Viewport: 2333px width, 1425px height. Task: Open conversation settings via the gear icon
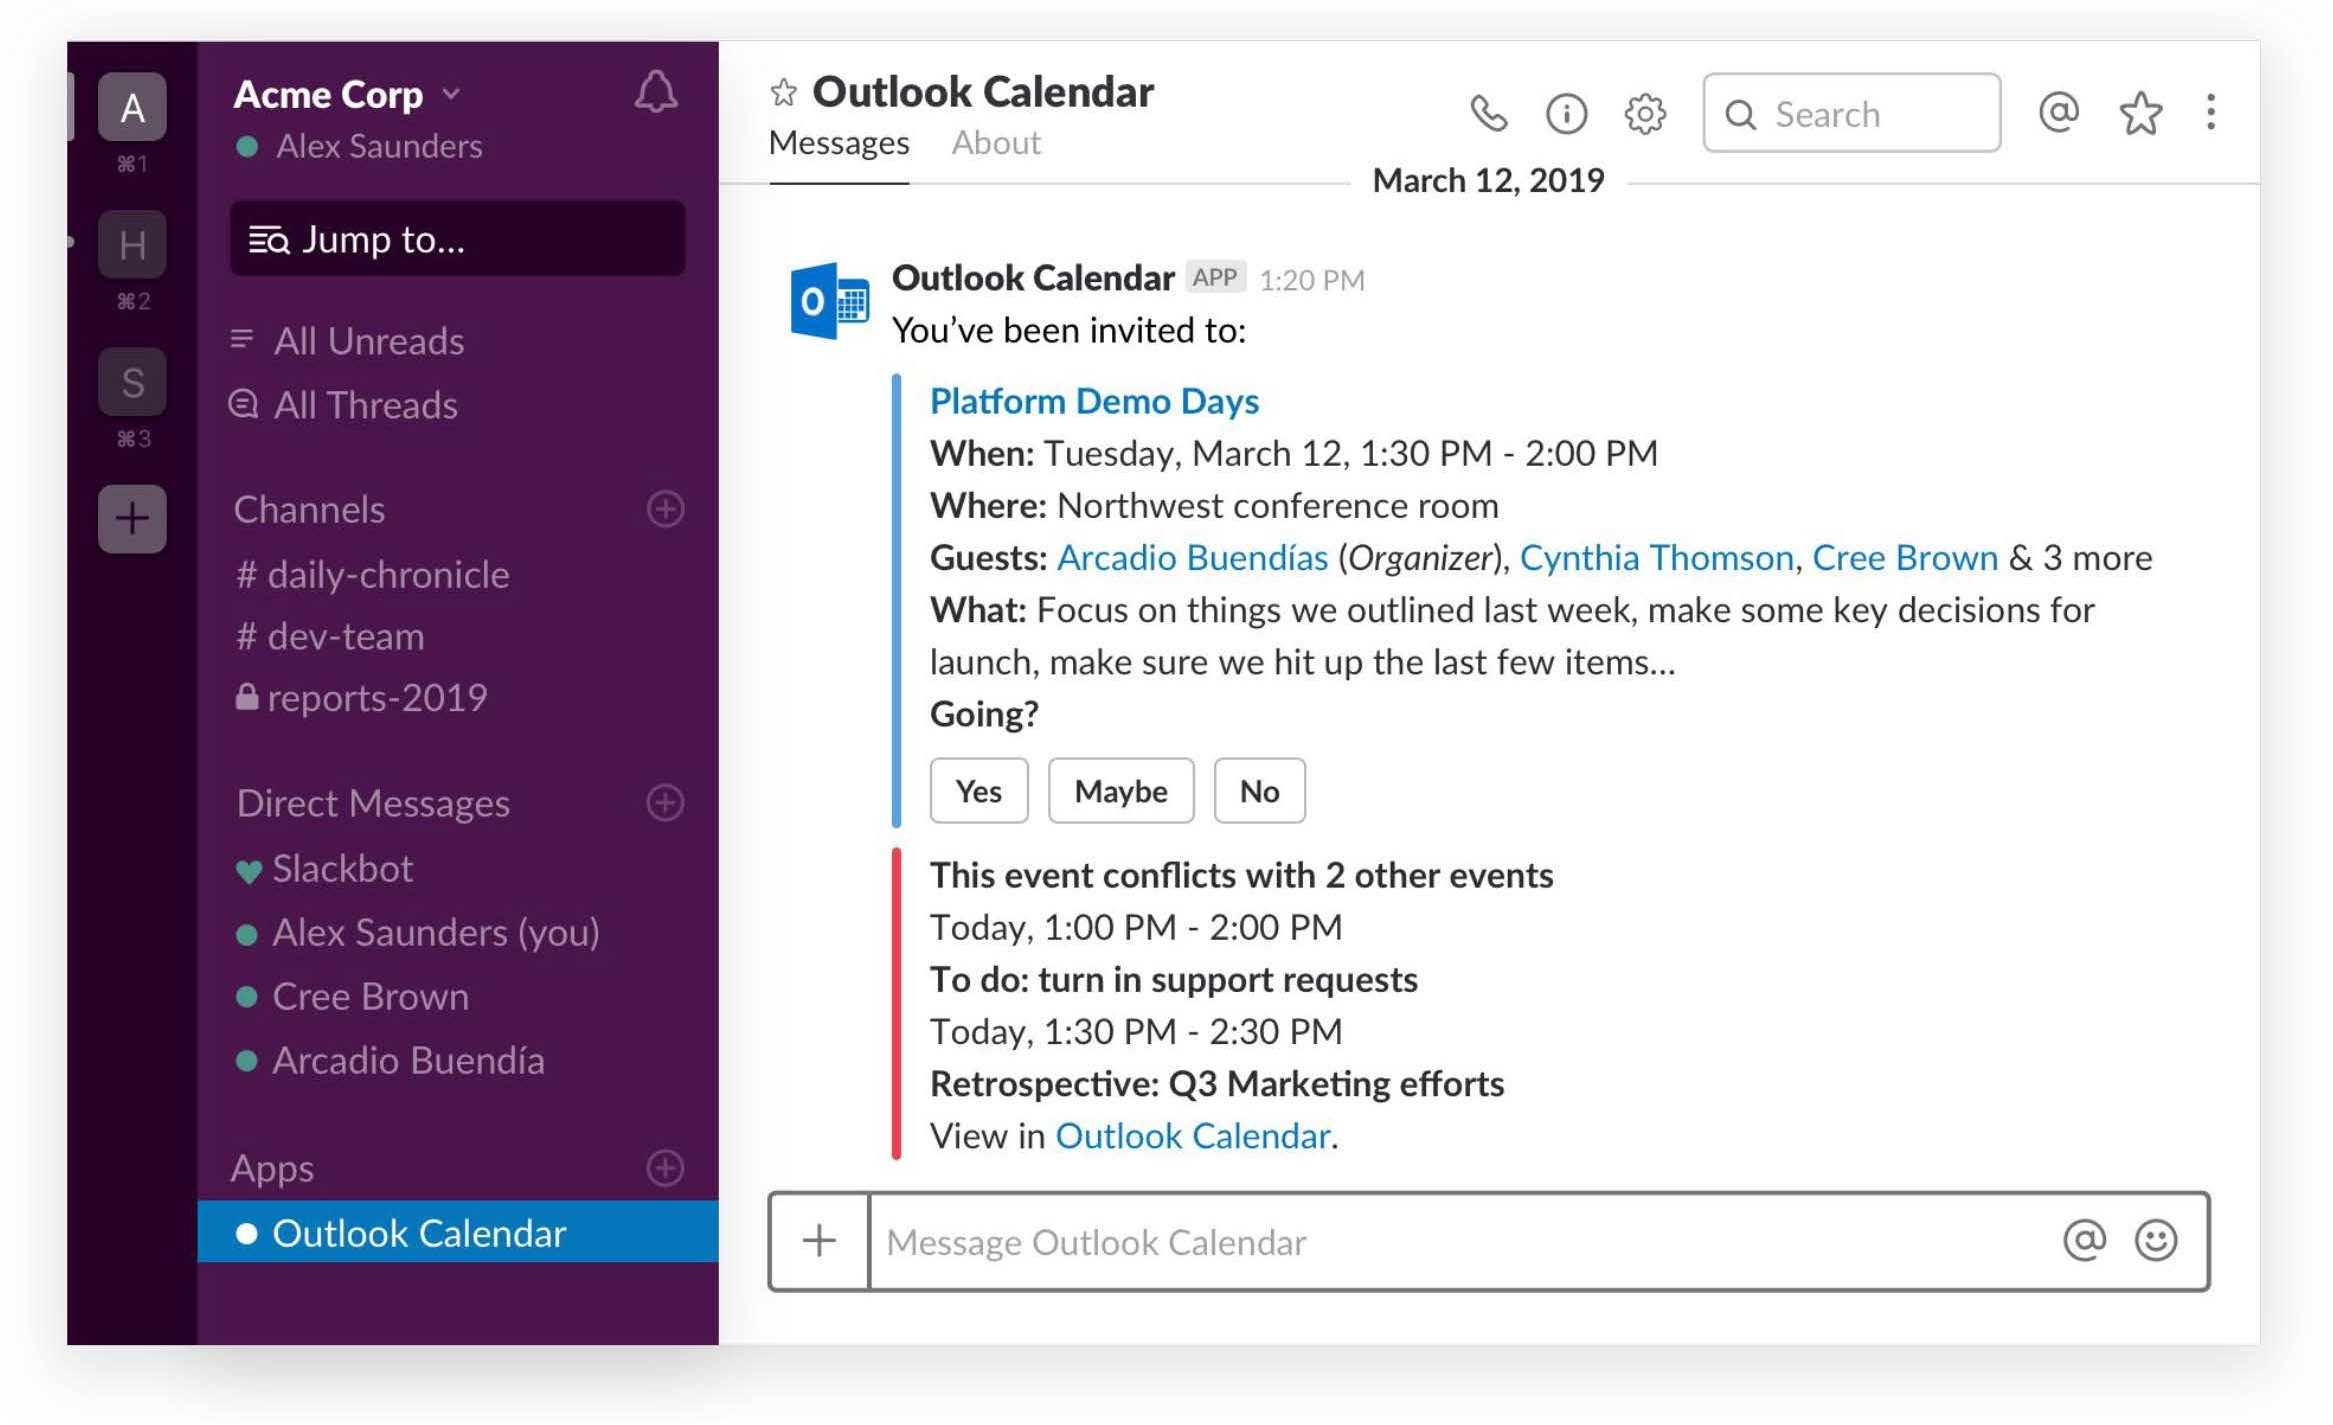[1644, 113]
